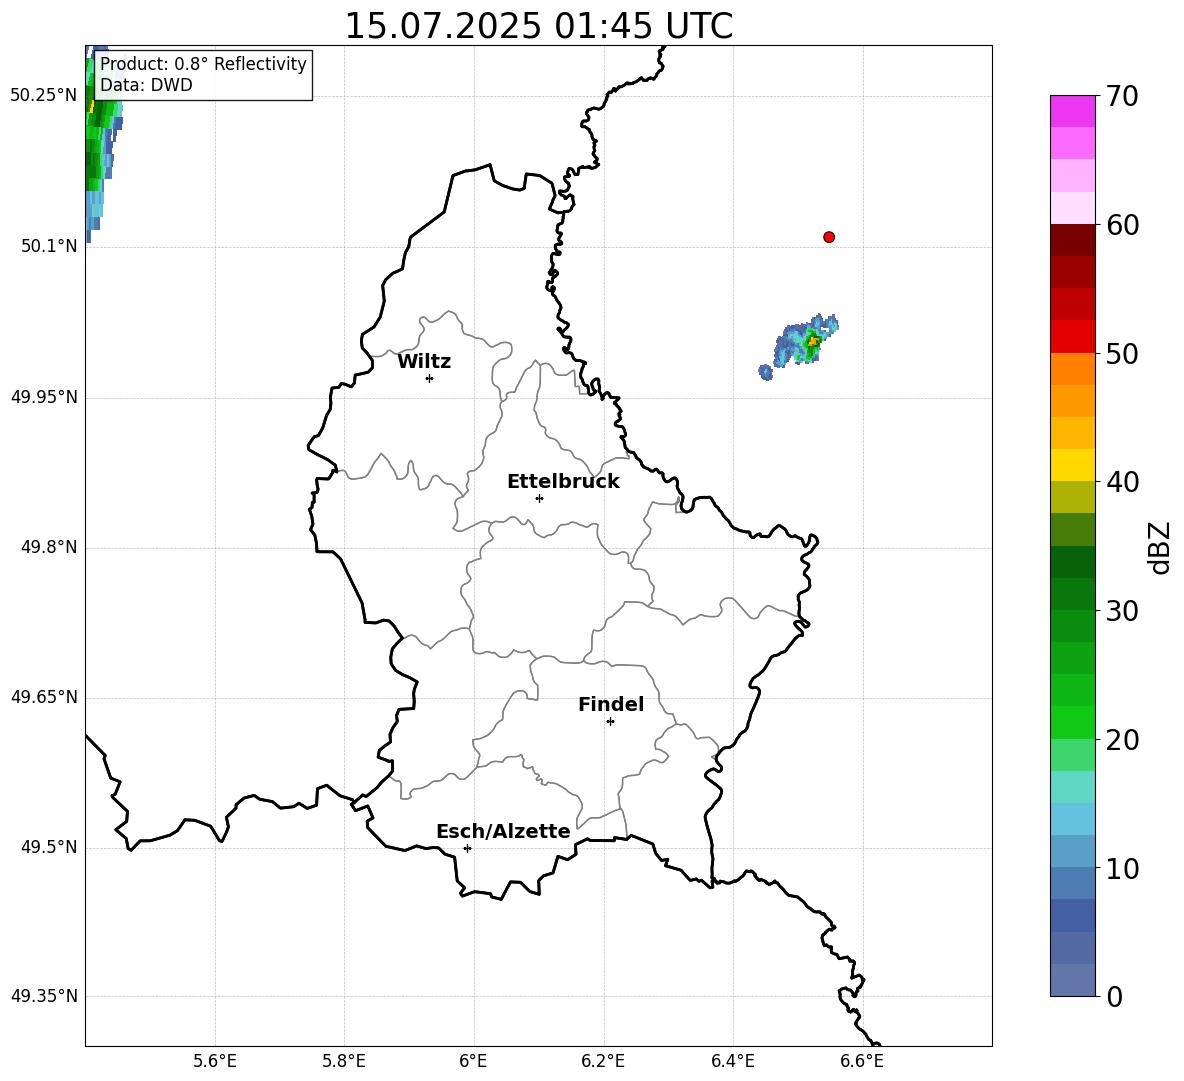Click the colorbar label 60
The image size is (1184, 1081).
(x=1123, y=225)
